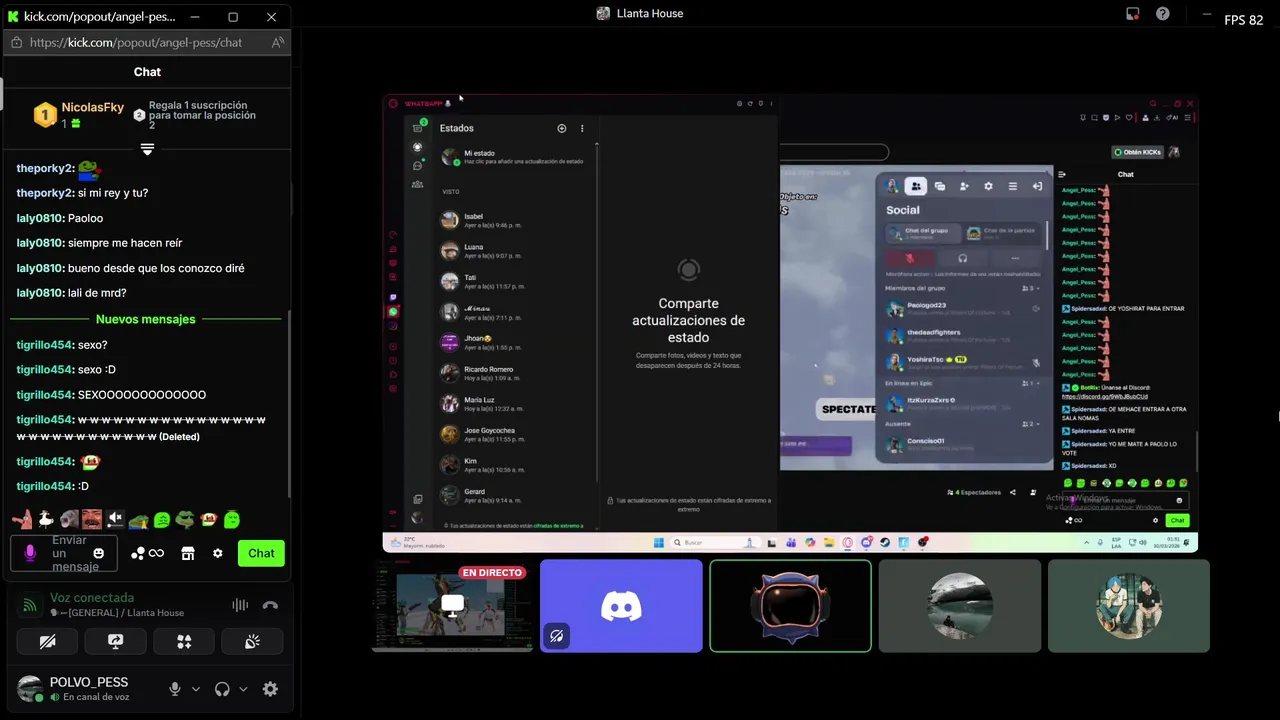Insert the Pepe frog emote
Image resolution: width=1280 pixels, height=720 pixels.
coord(185,519)
